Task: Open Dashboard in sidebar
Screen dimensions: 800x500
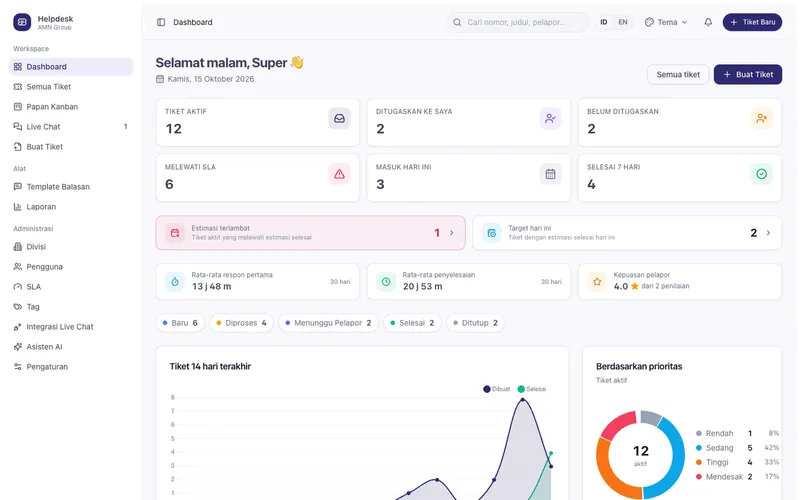Action: 71,67
